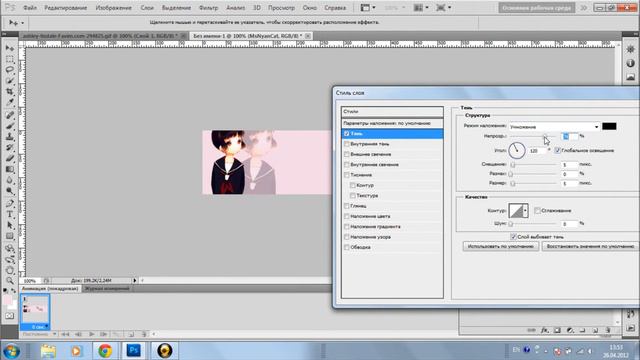
Task: Open the Изображение menu
Action: coord(113,8)
